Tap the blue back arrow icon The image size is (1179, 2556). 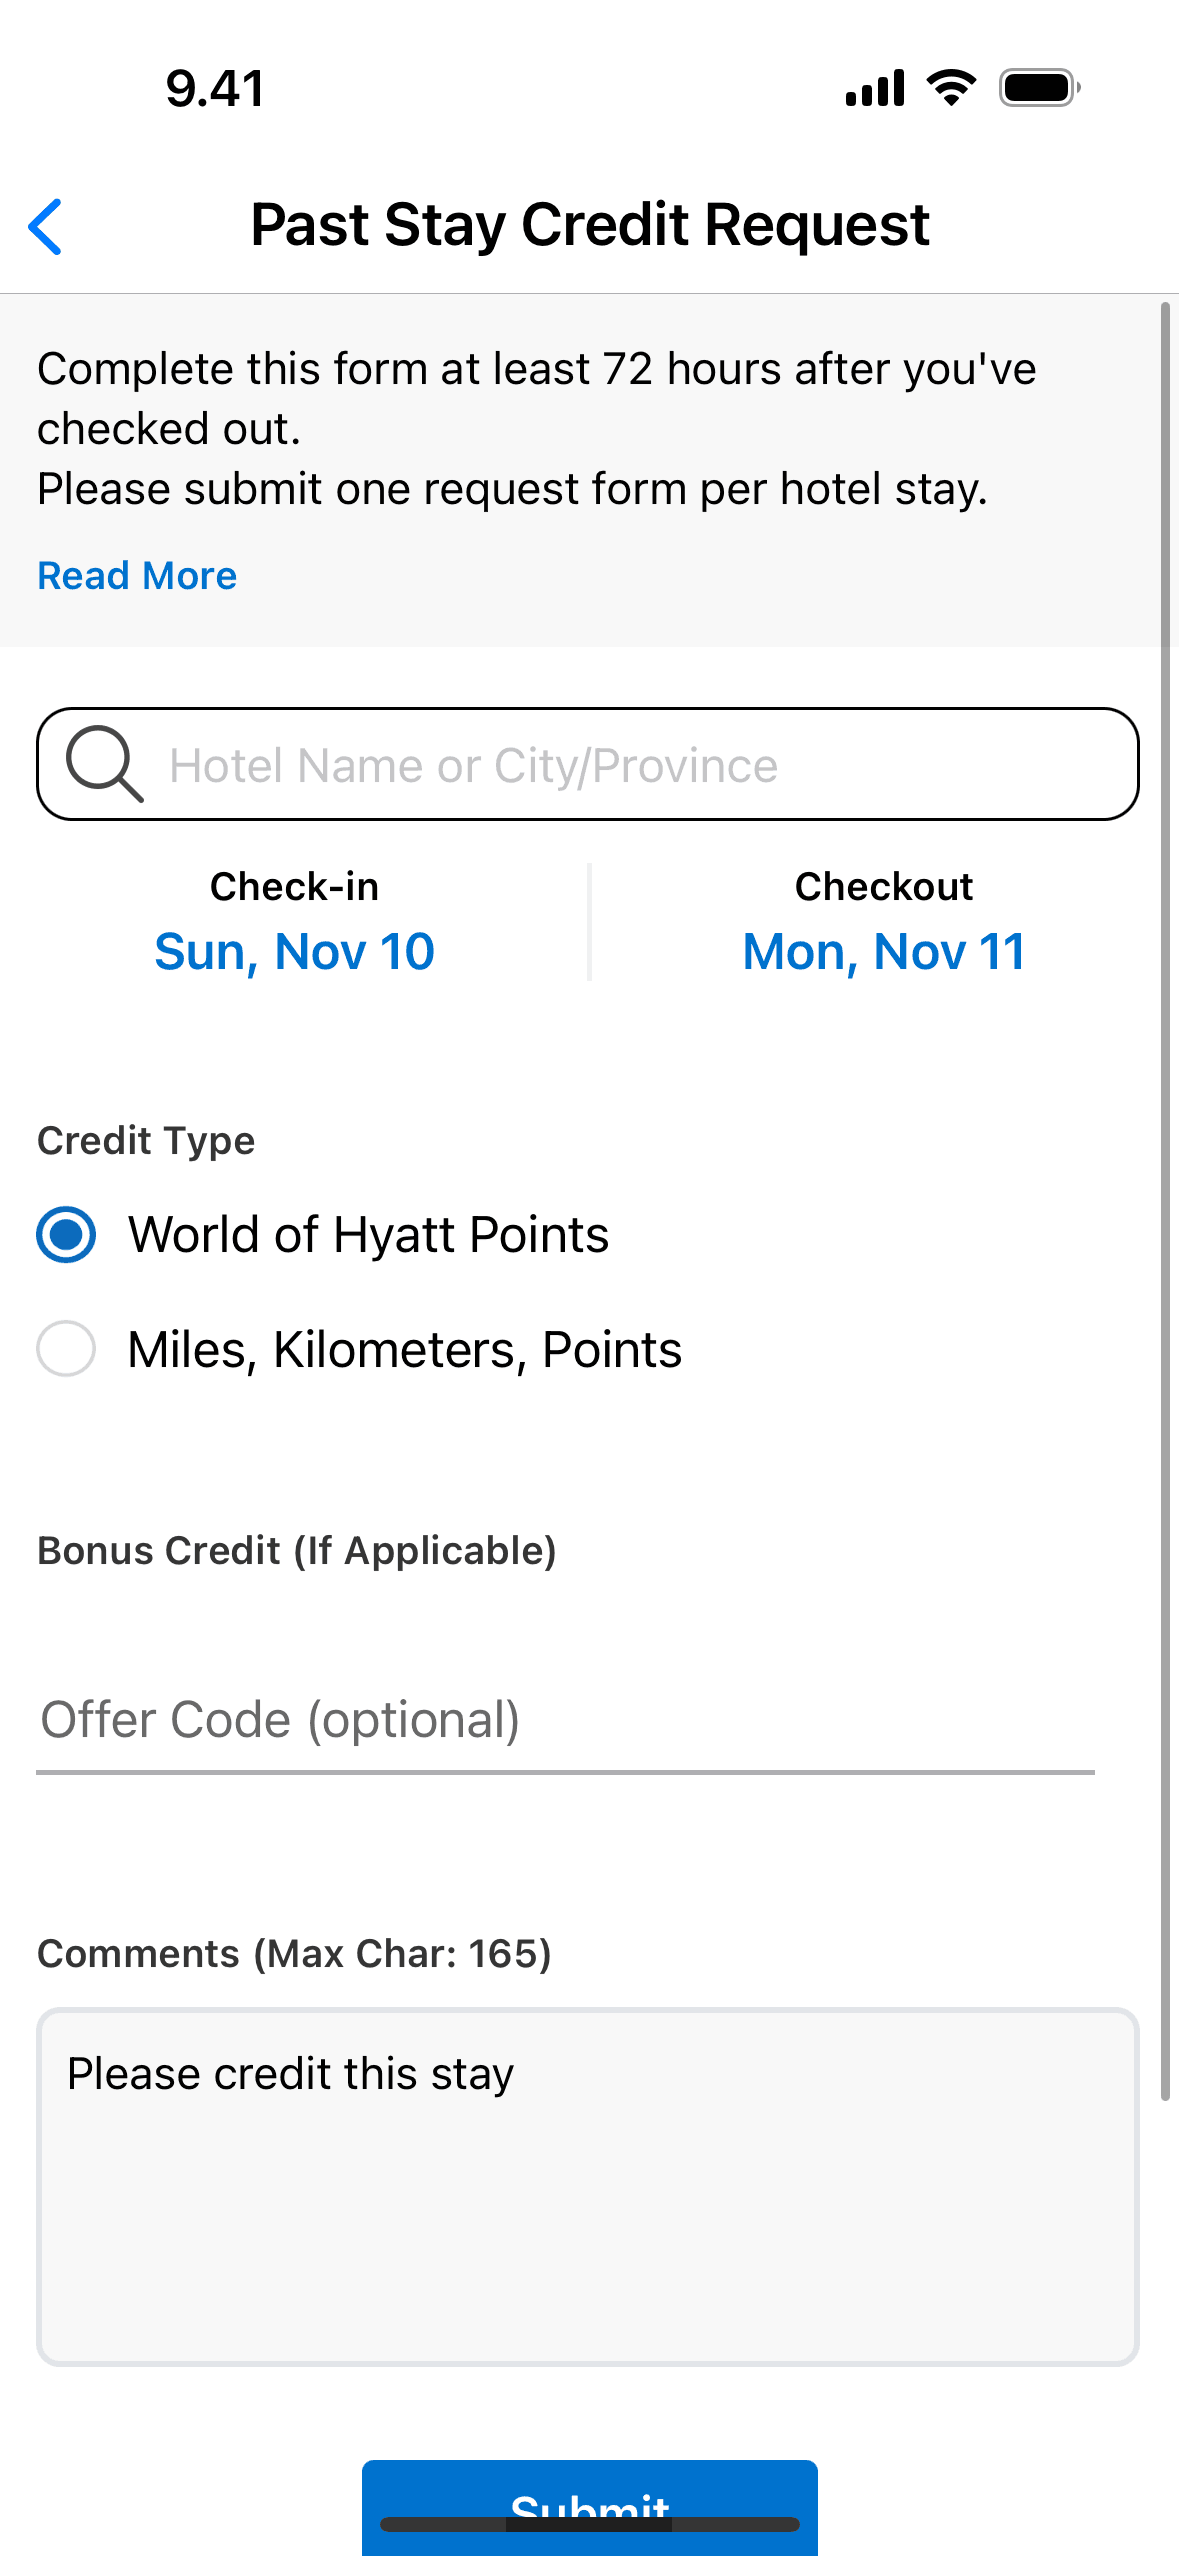[46, 227]
